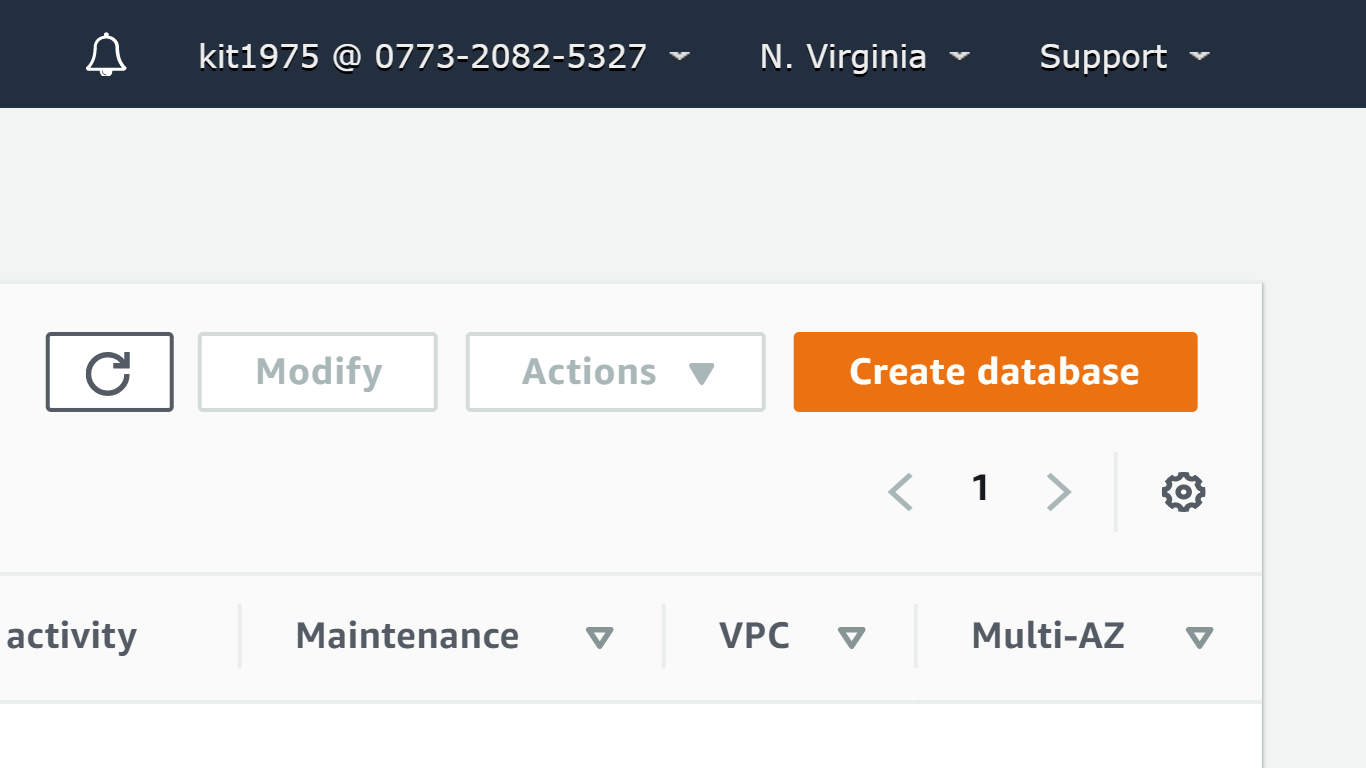Screen dimensions: 1366x768
Task: Click the VPC column header label
Action: pos(754,636)
